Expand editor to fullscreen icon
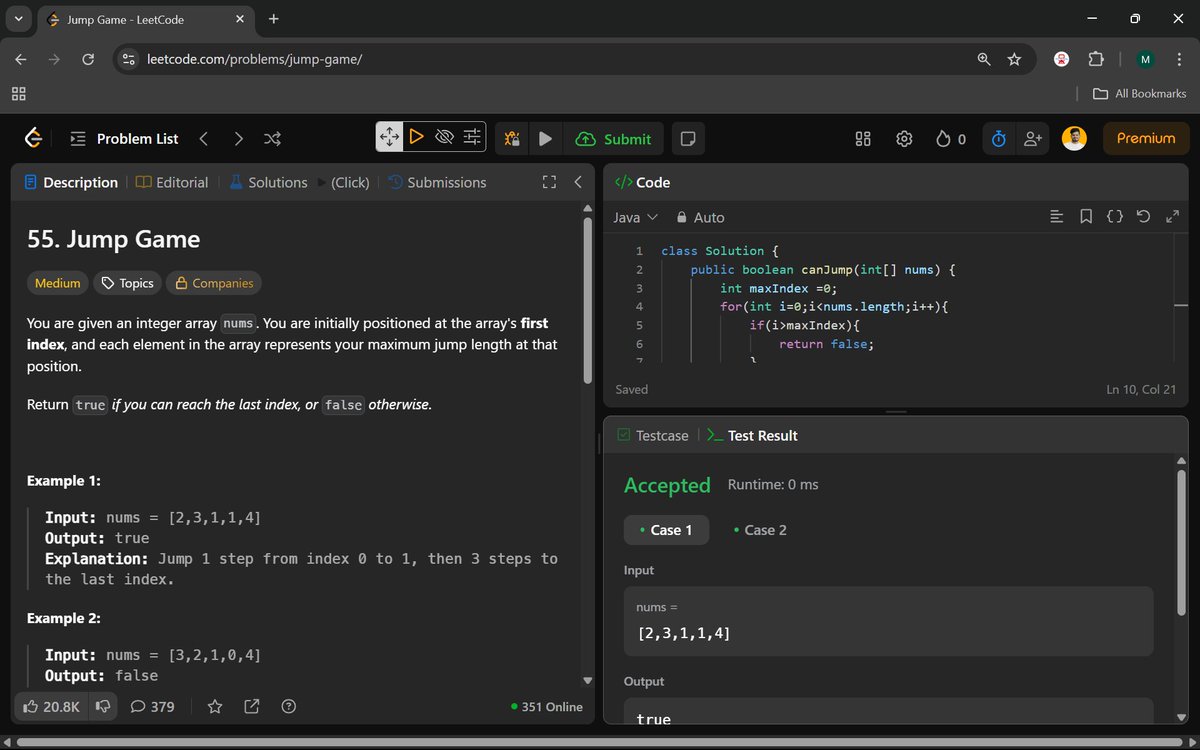The width and height of the screenshot is (1200, 750). [1173, 216]
